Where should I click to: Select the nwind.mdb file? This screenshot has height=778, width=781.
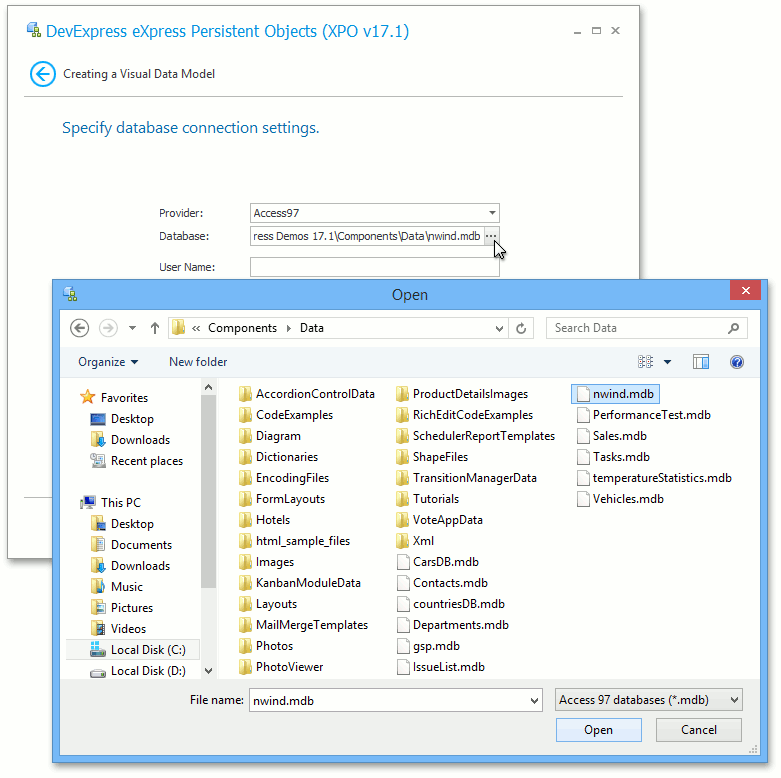click(616, 394)
